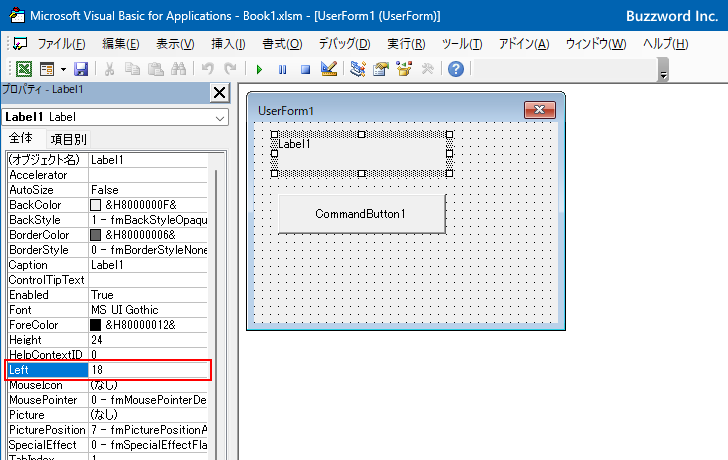The image size is (728, 460).
Task: Click Label1 bottom-right resize handle
Action: tap(449, 174)
